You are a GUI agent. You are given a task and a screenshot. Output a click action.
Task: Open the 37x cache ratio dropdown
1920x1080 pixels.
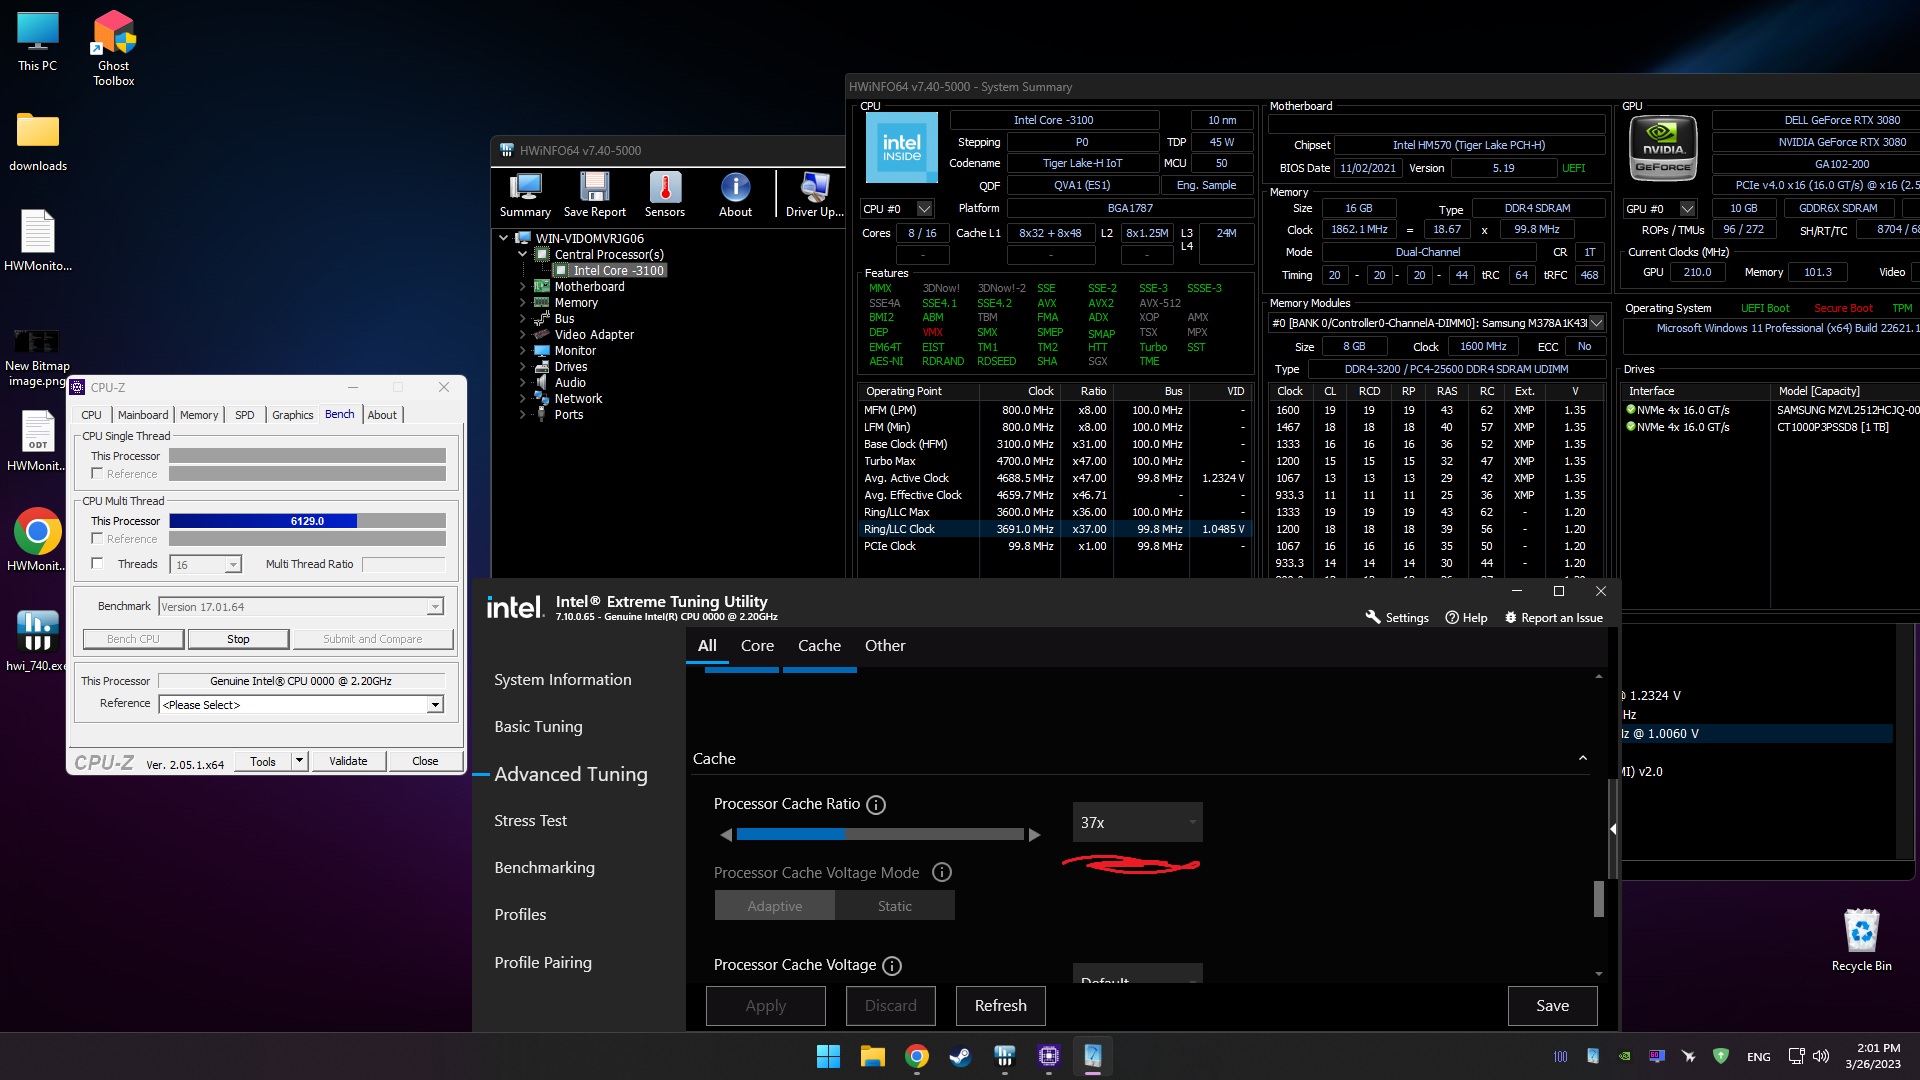pyautogui.click(x=1137, y=822)
